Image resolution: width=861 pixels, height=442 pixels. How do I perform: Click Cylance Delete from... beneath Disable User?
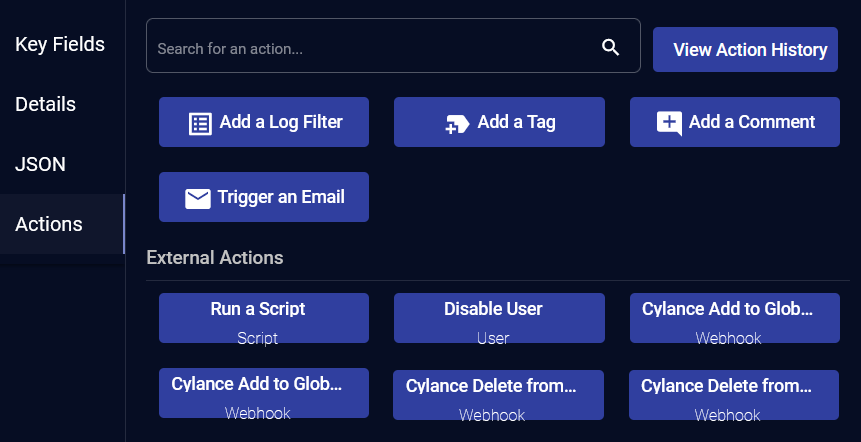pyautogui.click(x=498, y=395)
